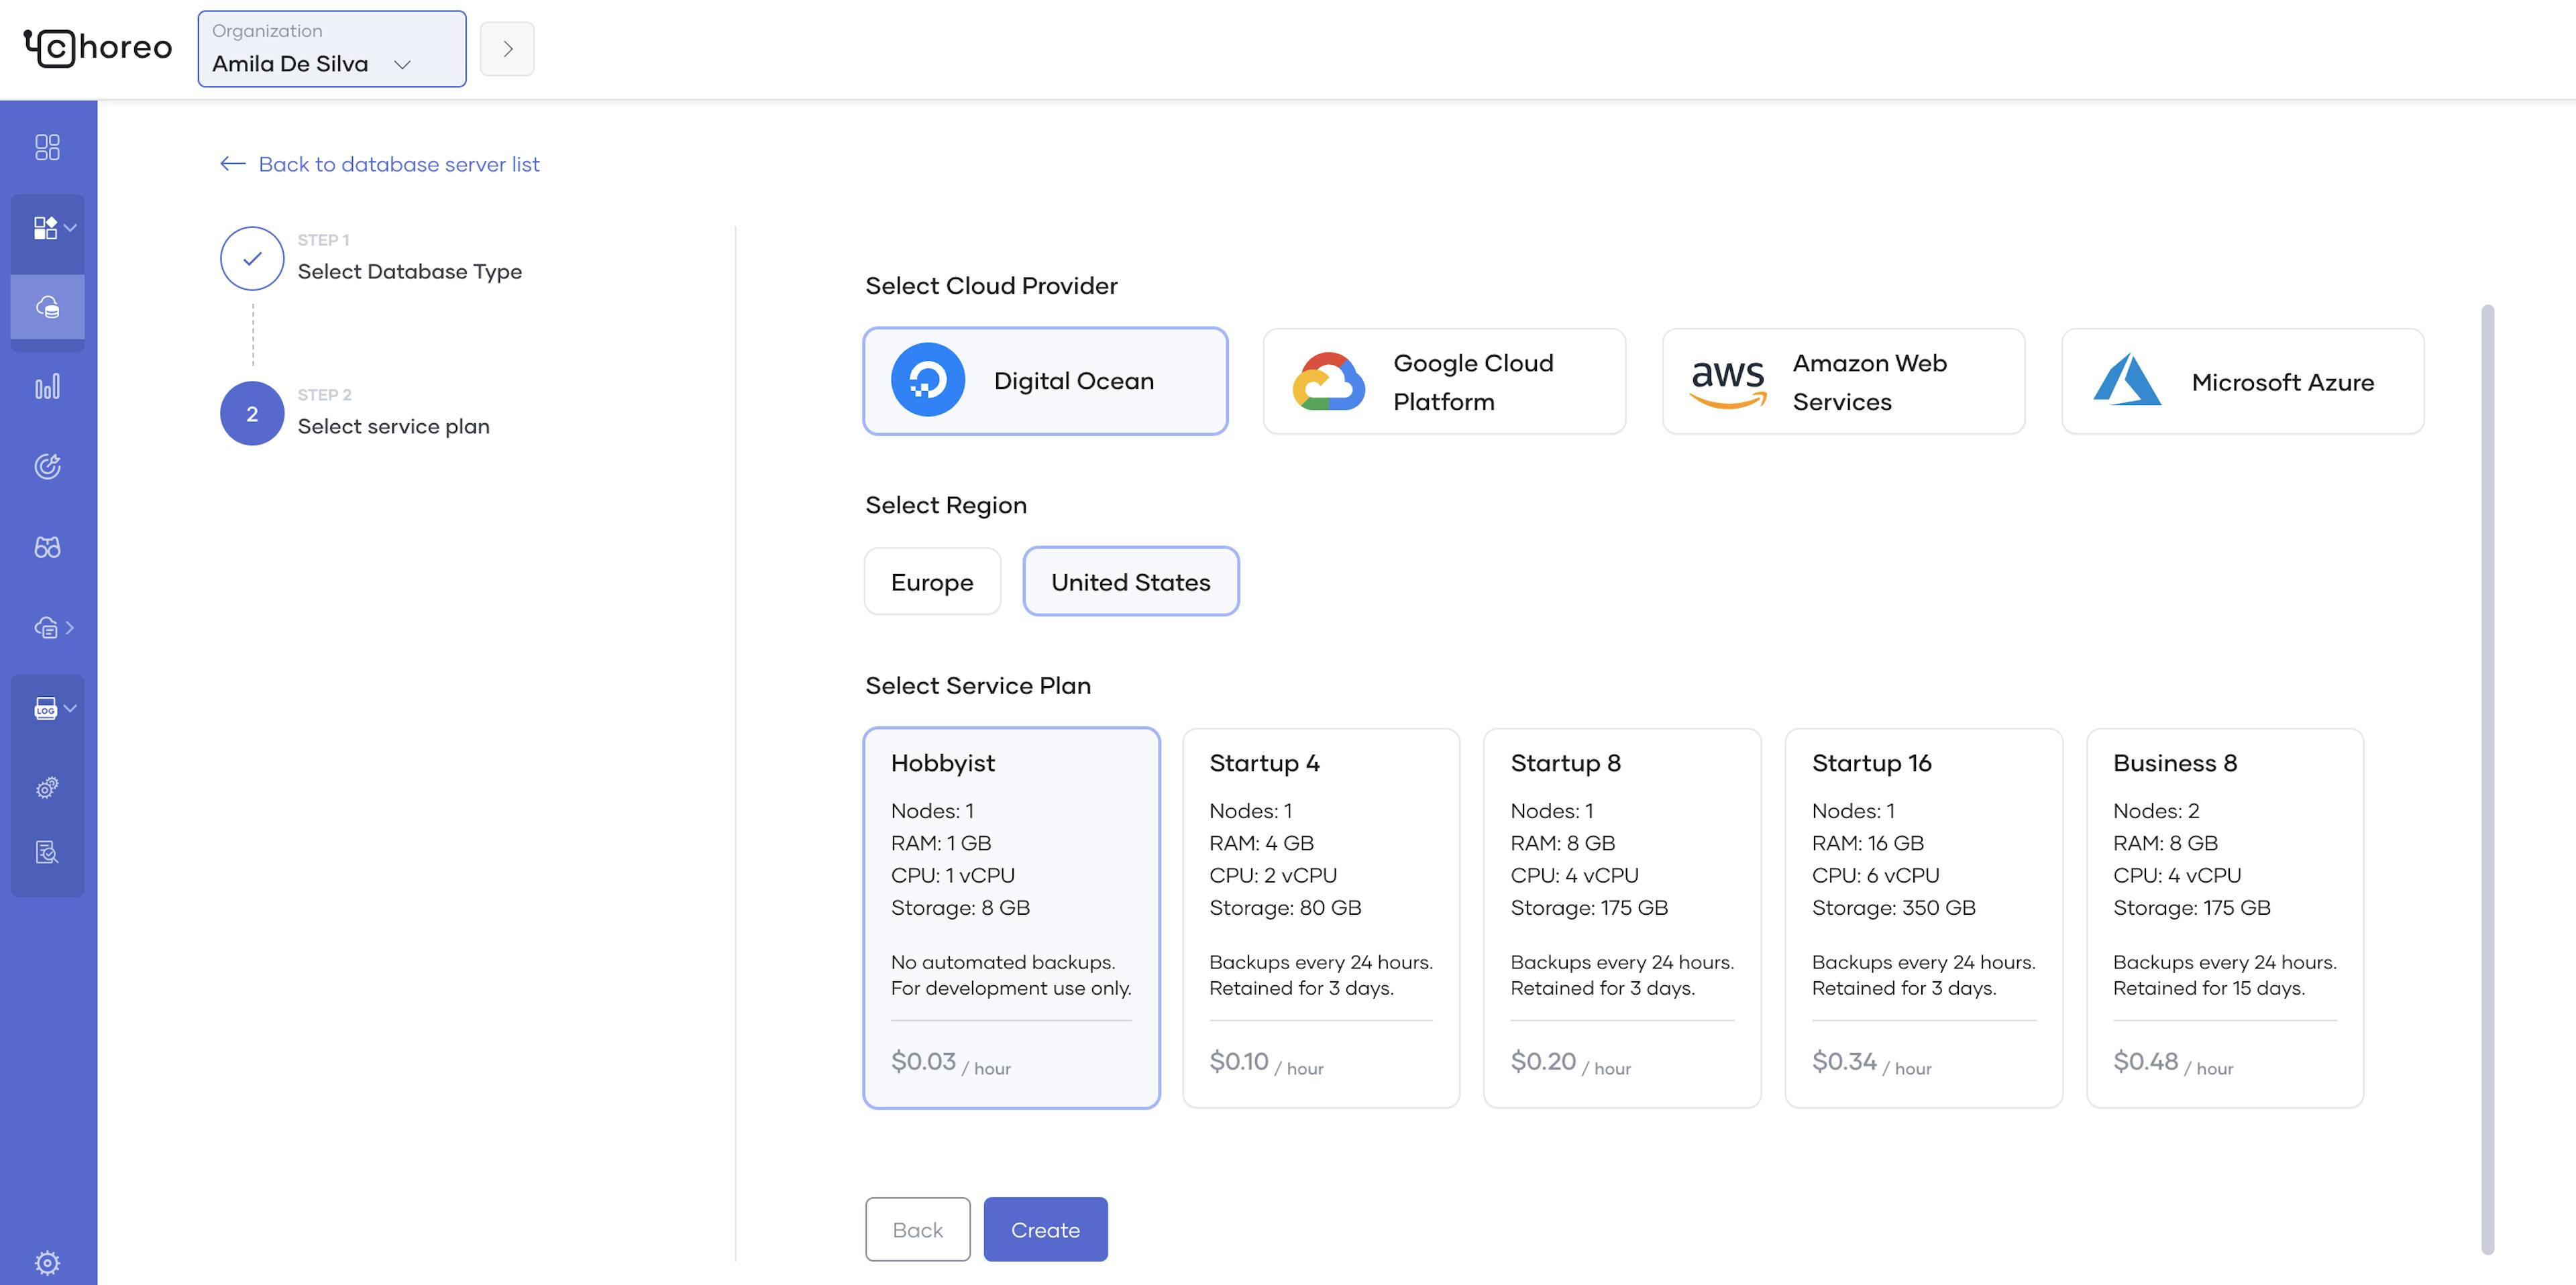
Task: Open the Organization Amila De Silva dropdown
Action: [332, 49]
